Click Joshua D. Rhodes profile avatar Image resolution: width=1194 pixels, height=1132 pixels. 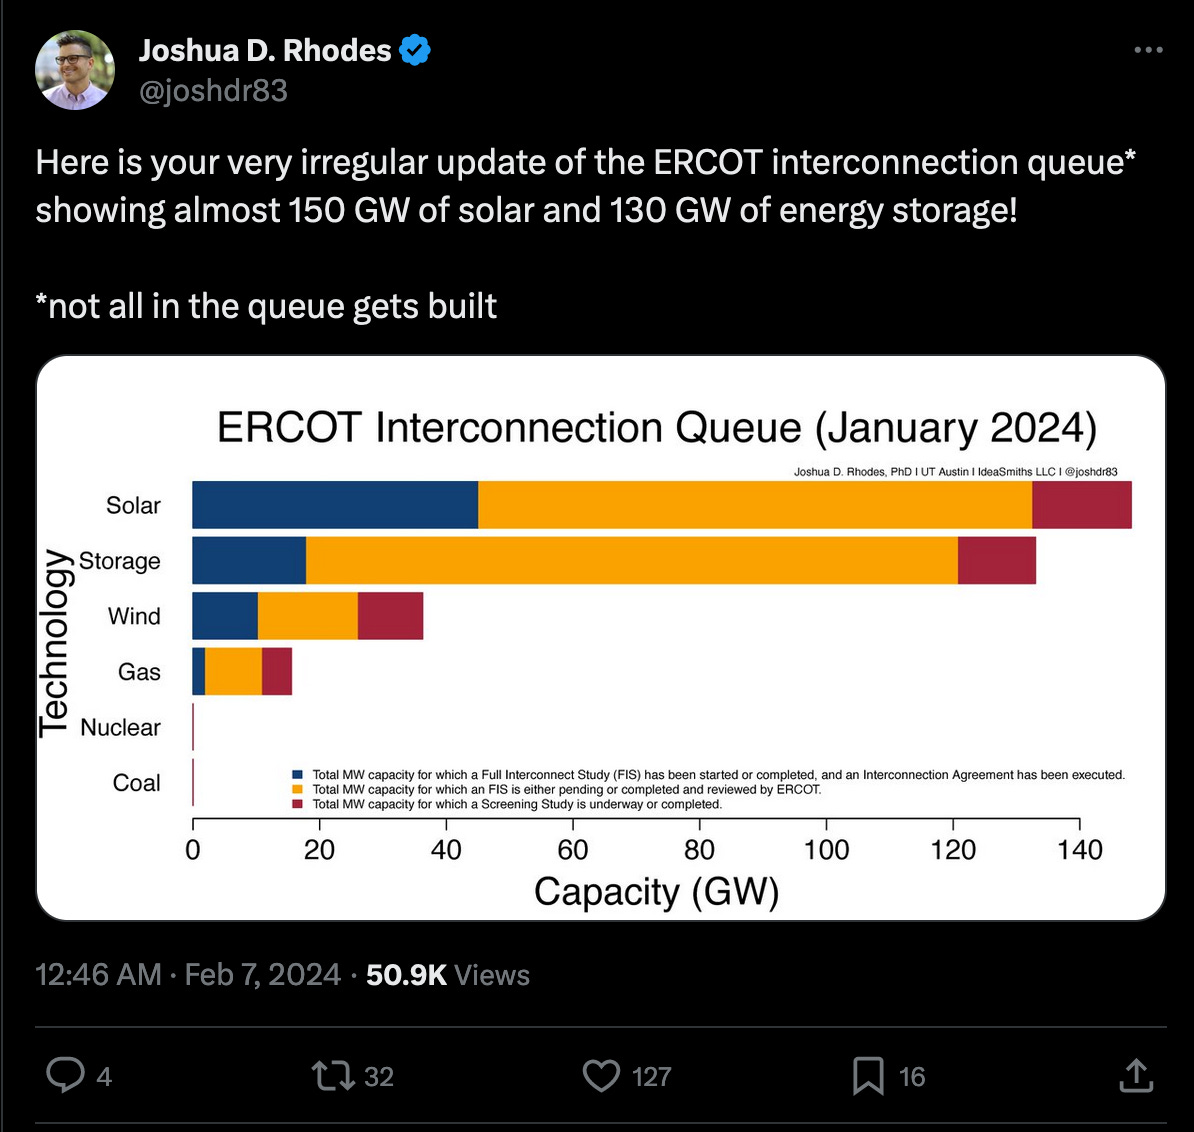(75, 70)
